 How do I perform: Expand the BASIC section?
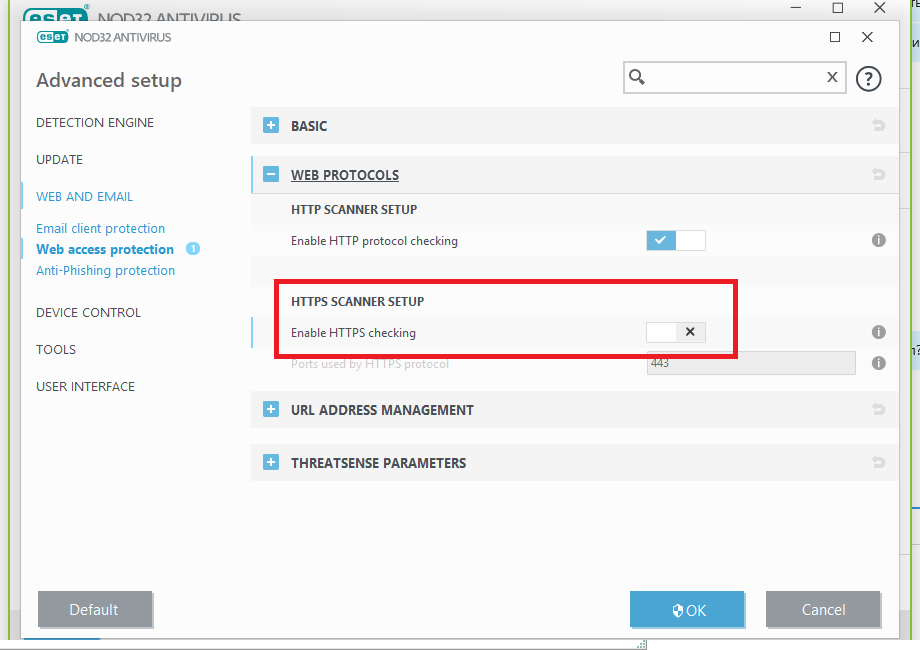point(270,126)
